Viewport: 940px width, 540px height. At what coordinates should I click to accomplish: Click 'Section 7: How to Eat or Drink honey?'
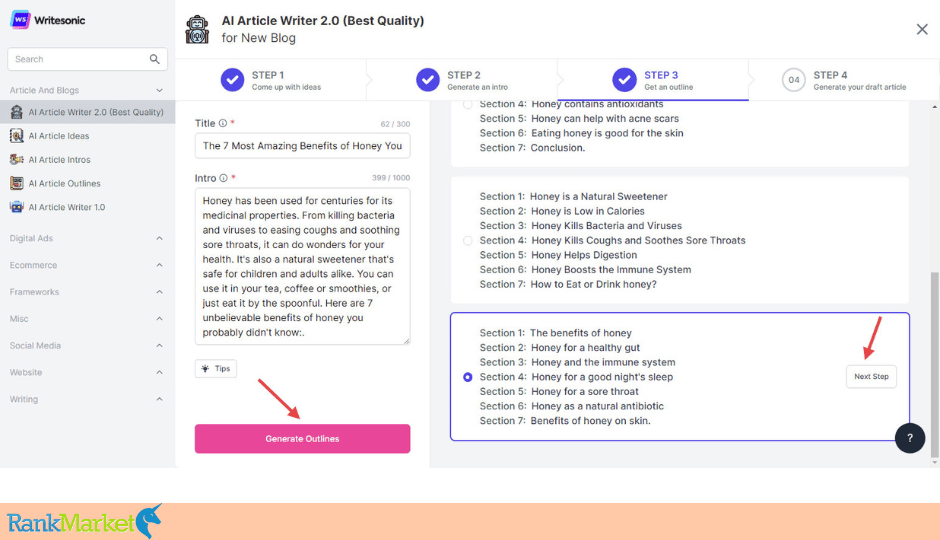(568, 284)
